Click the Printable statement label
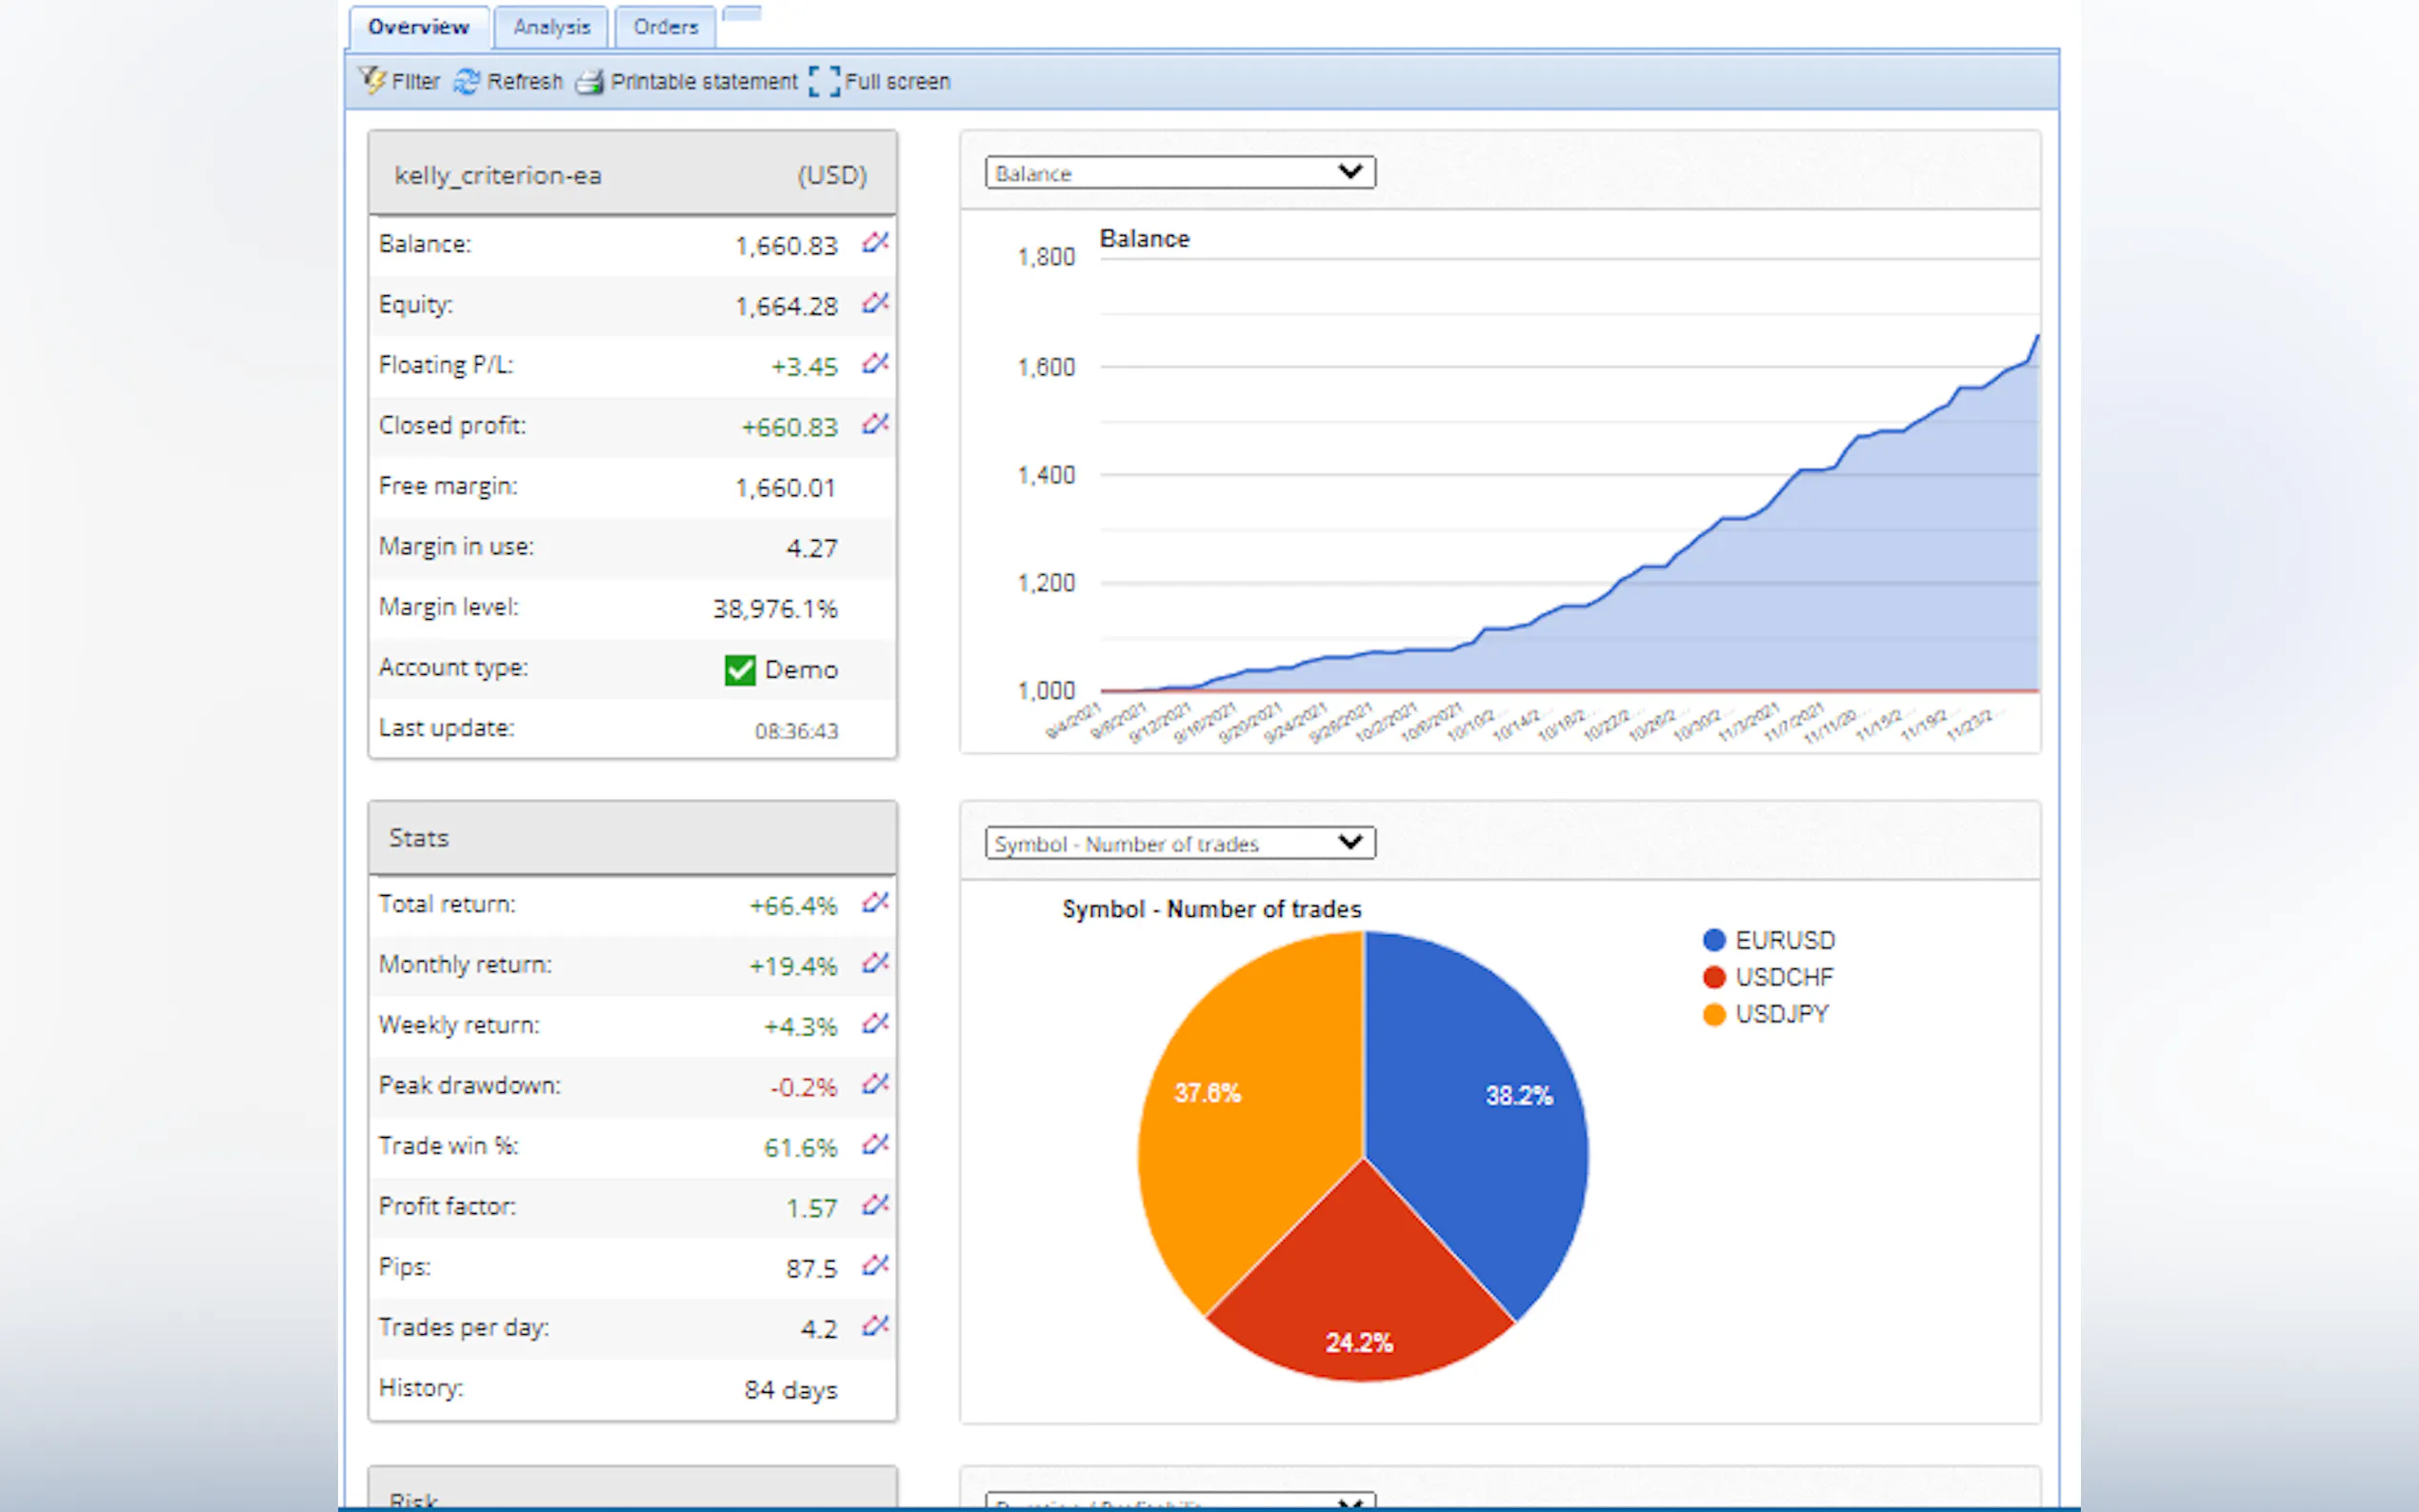 (703, 81)
